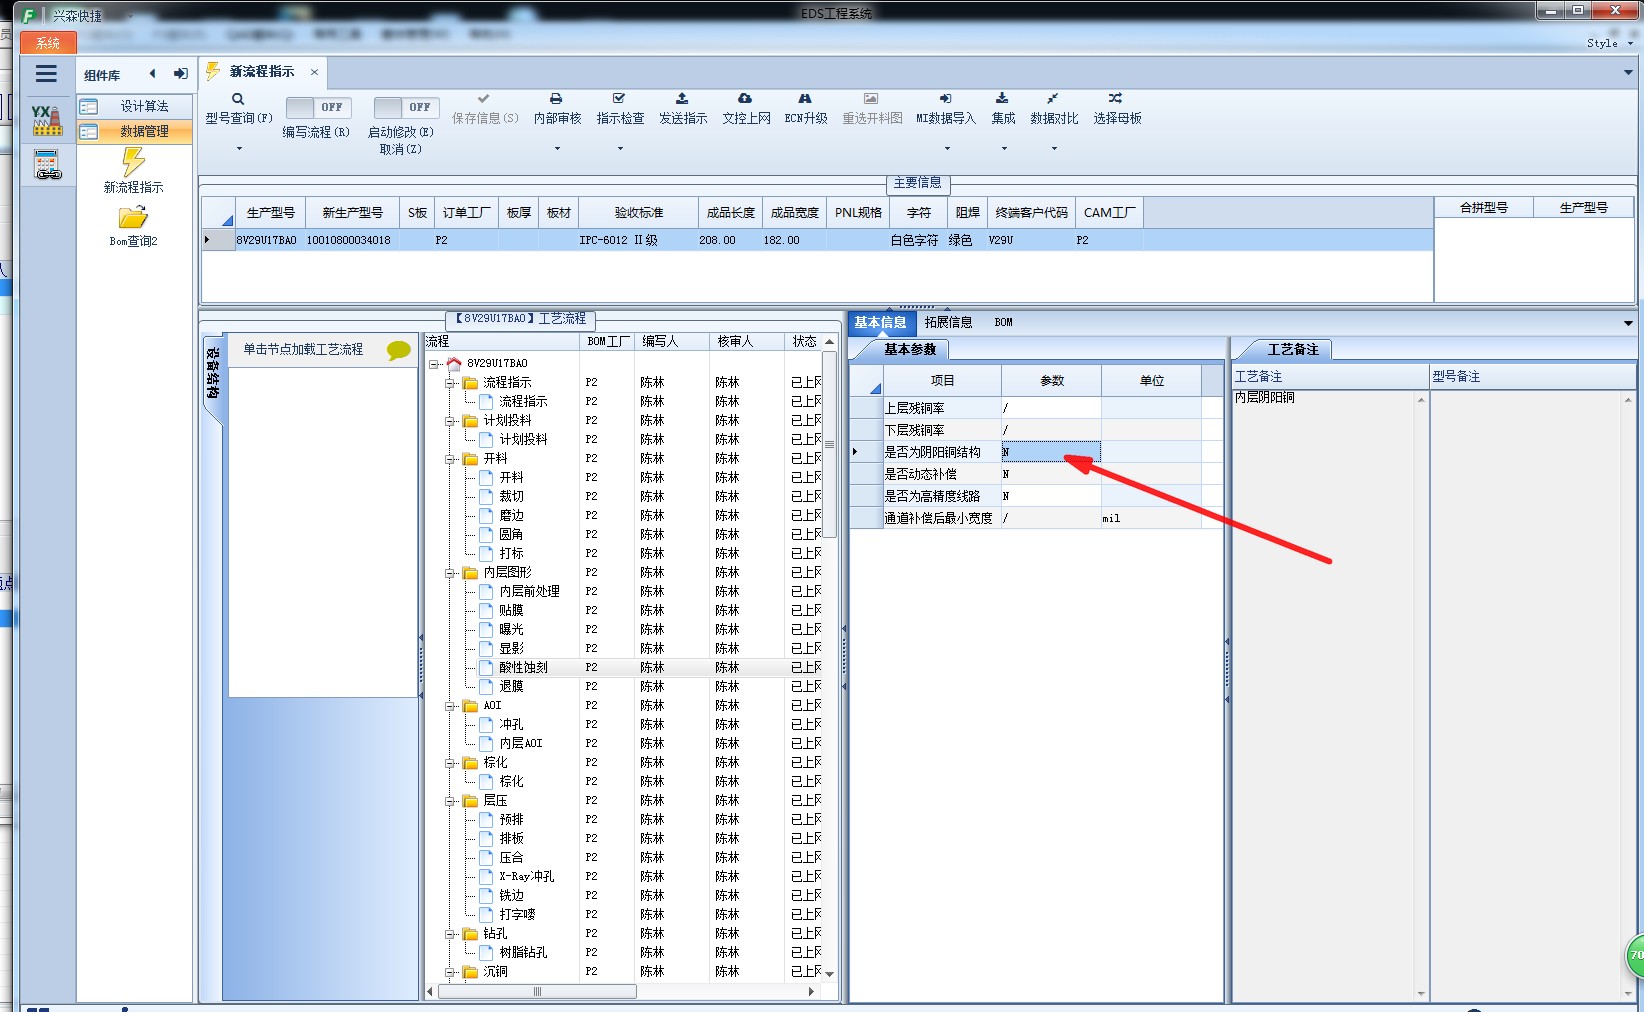Switch to the 基本信息 tab
The height and width of the screenshot is (1012, 1644).
pos(880,323)
